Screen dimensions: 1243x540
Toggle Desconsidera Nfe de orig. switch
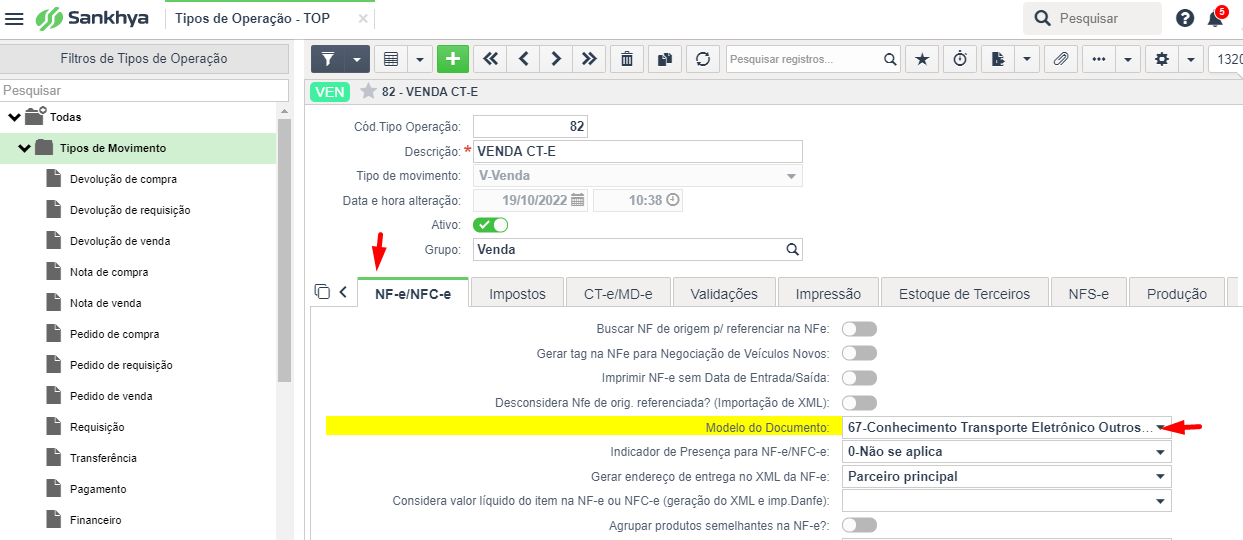[859, 403]
